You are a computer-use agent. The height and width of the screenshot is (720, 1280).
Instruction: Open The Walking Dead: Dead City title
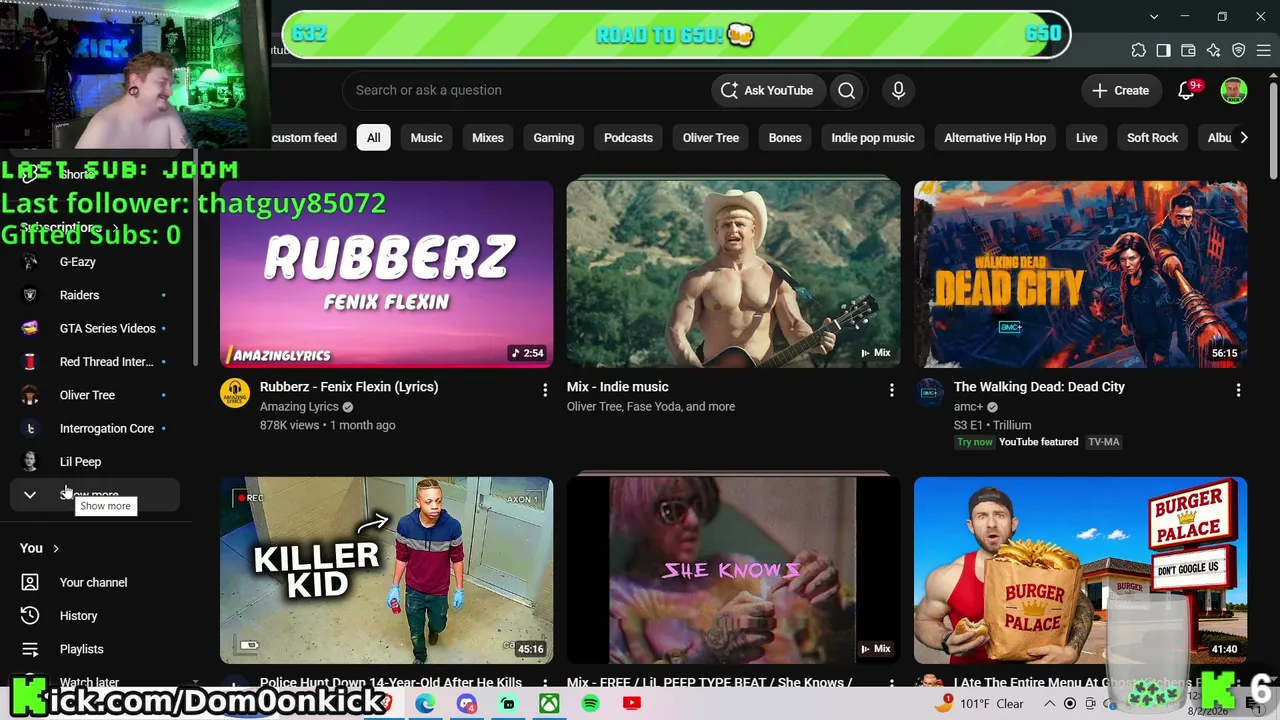click(x=1039, y=387)
